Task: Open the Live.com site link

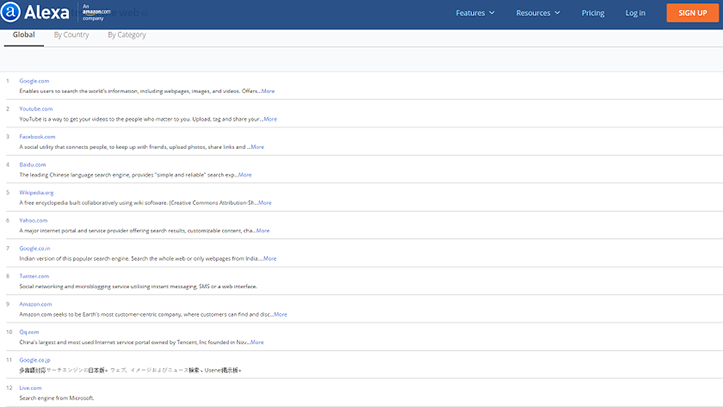Action: tap(30, 388)
